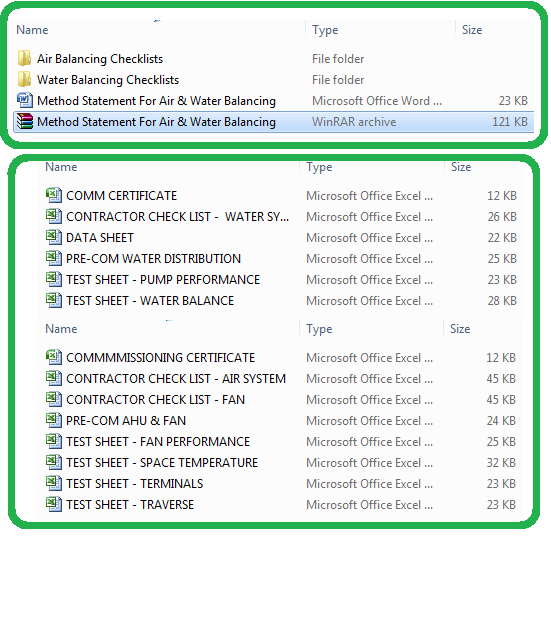Click the '28 KB' size of WATER BALANCE sheet
This screenshot has height=623, width=551.
(502, 301)
